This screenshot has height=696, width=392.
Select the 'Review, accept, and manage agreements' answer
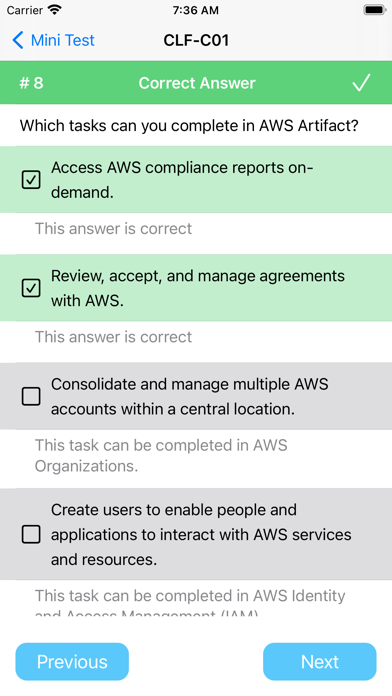[x=198, y=289]
